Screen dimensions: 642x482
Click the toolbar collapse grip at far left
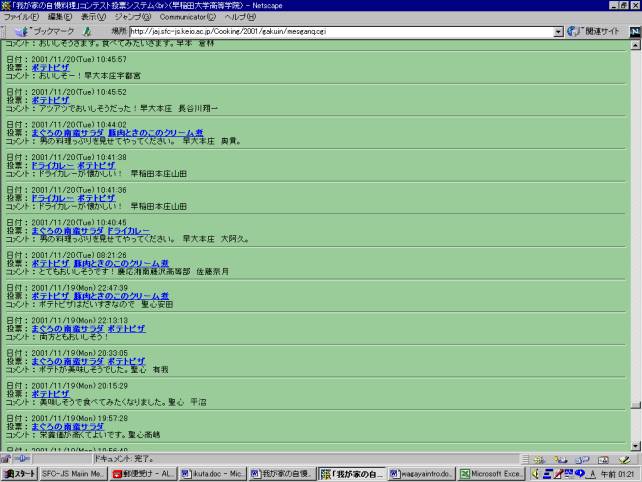[x=3, y=31]
